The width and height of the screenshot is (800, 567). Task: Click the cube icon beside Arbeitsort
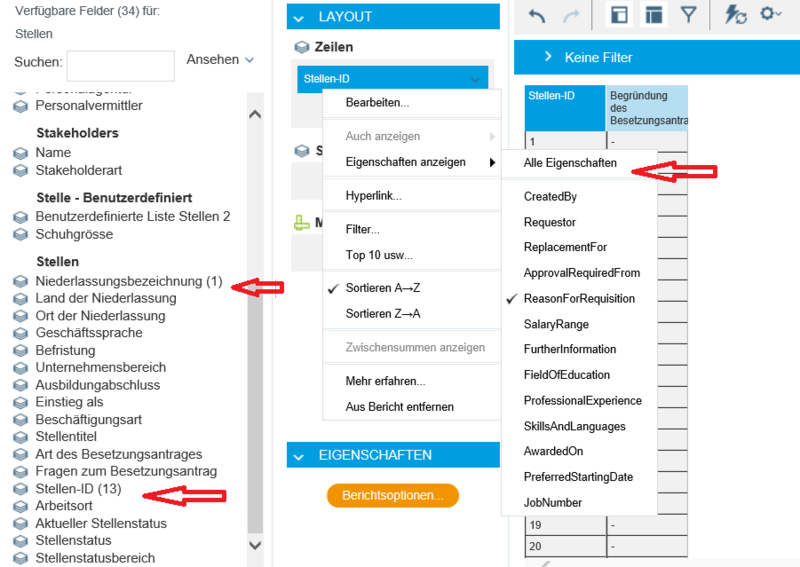point(20,506)
